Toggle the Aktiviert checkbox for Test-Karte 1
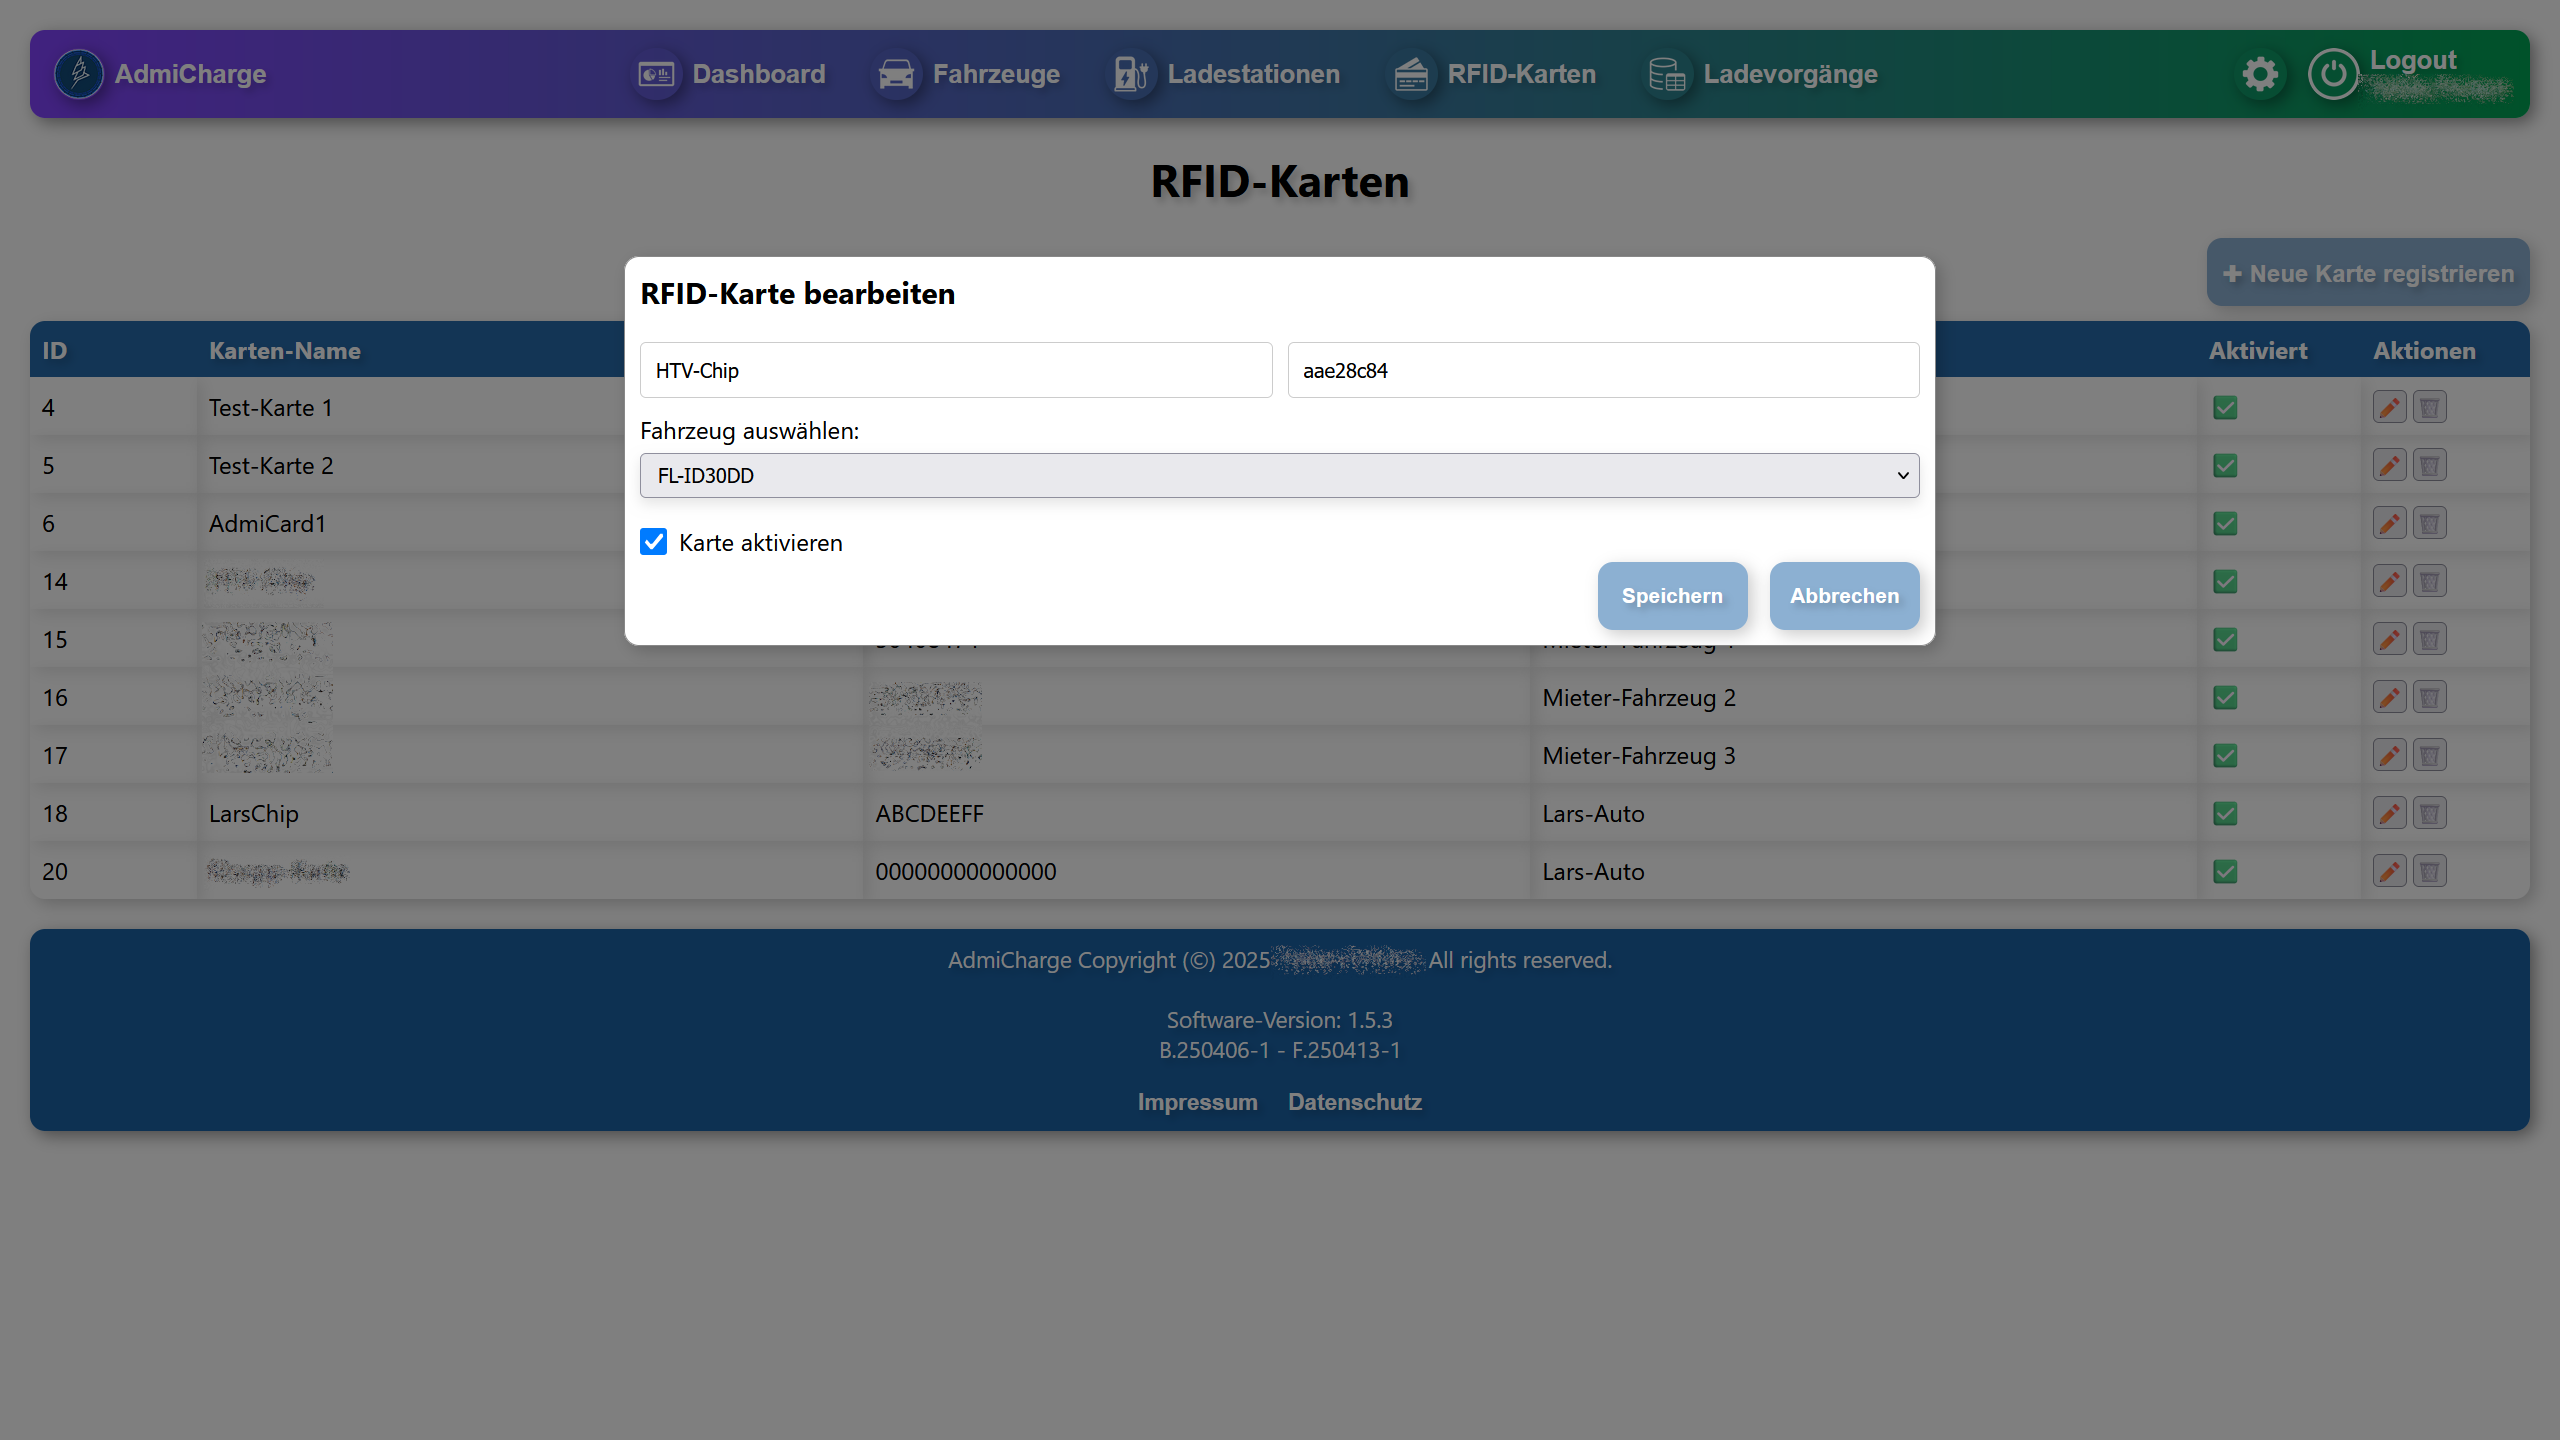The width and height of the screenshot is (2560, 1440). point(2225,408)
